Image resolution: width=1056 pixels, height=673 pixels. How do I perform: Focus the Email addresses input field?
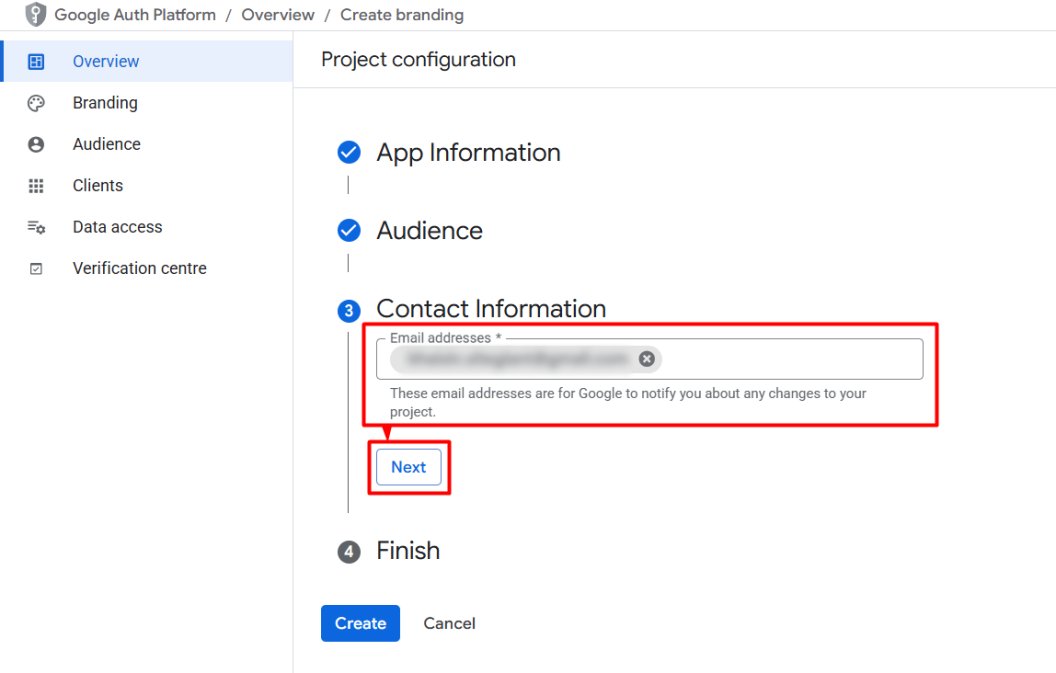649,359
